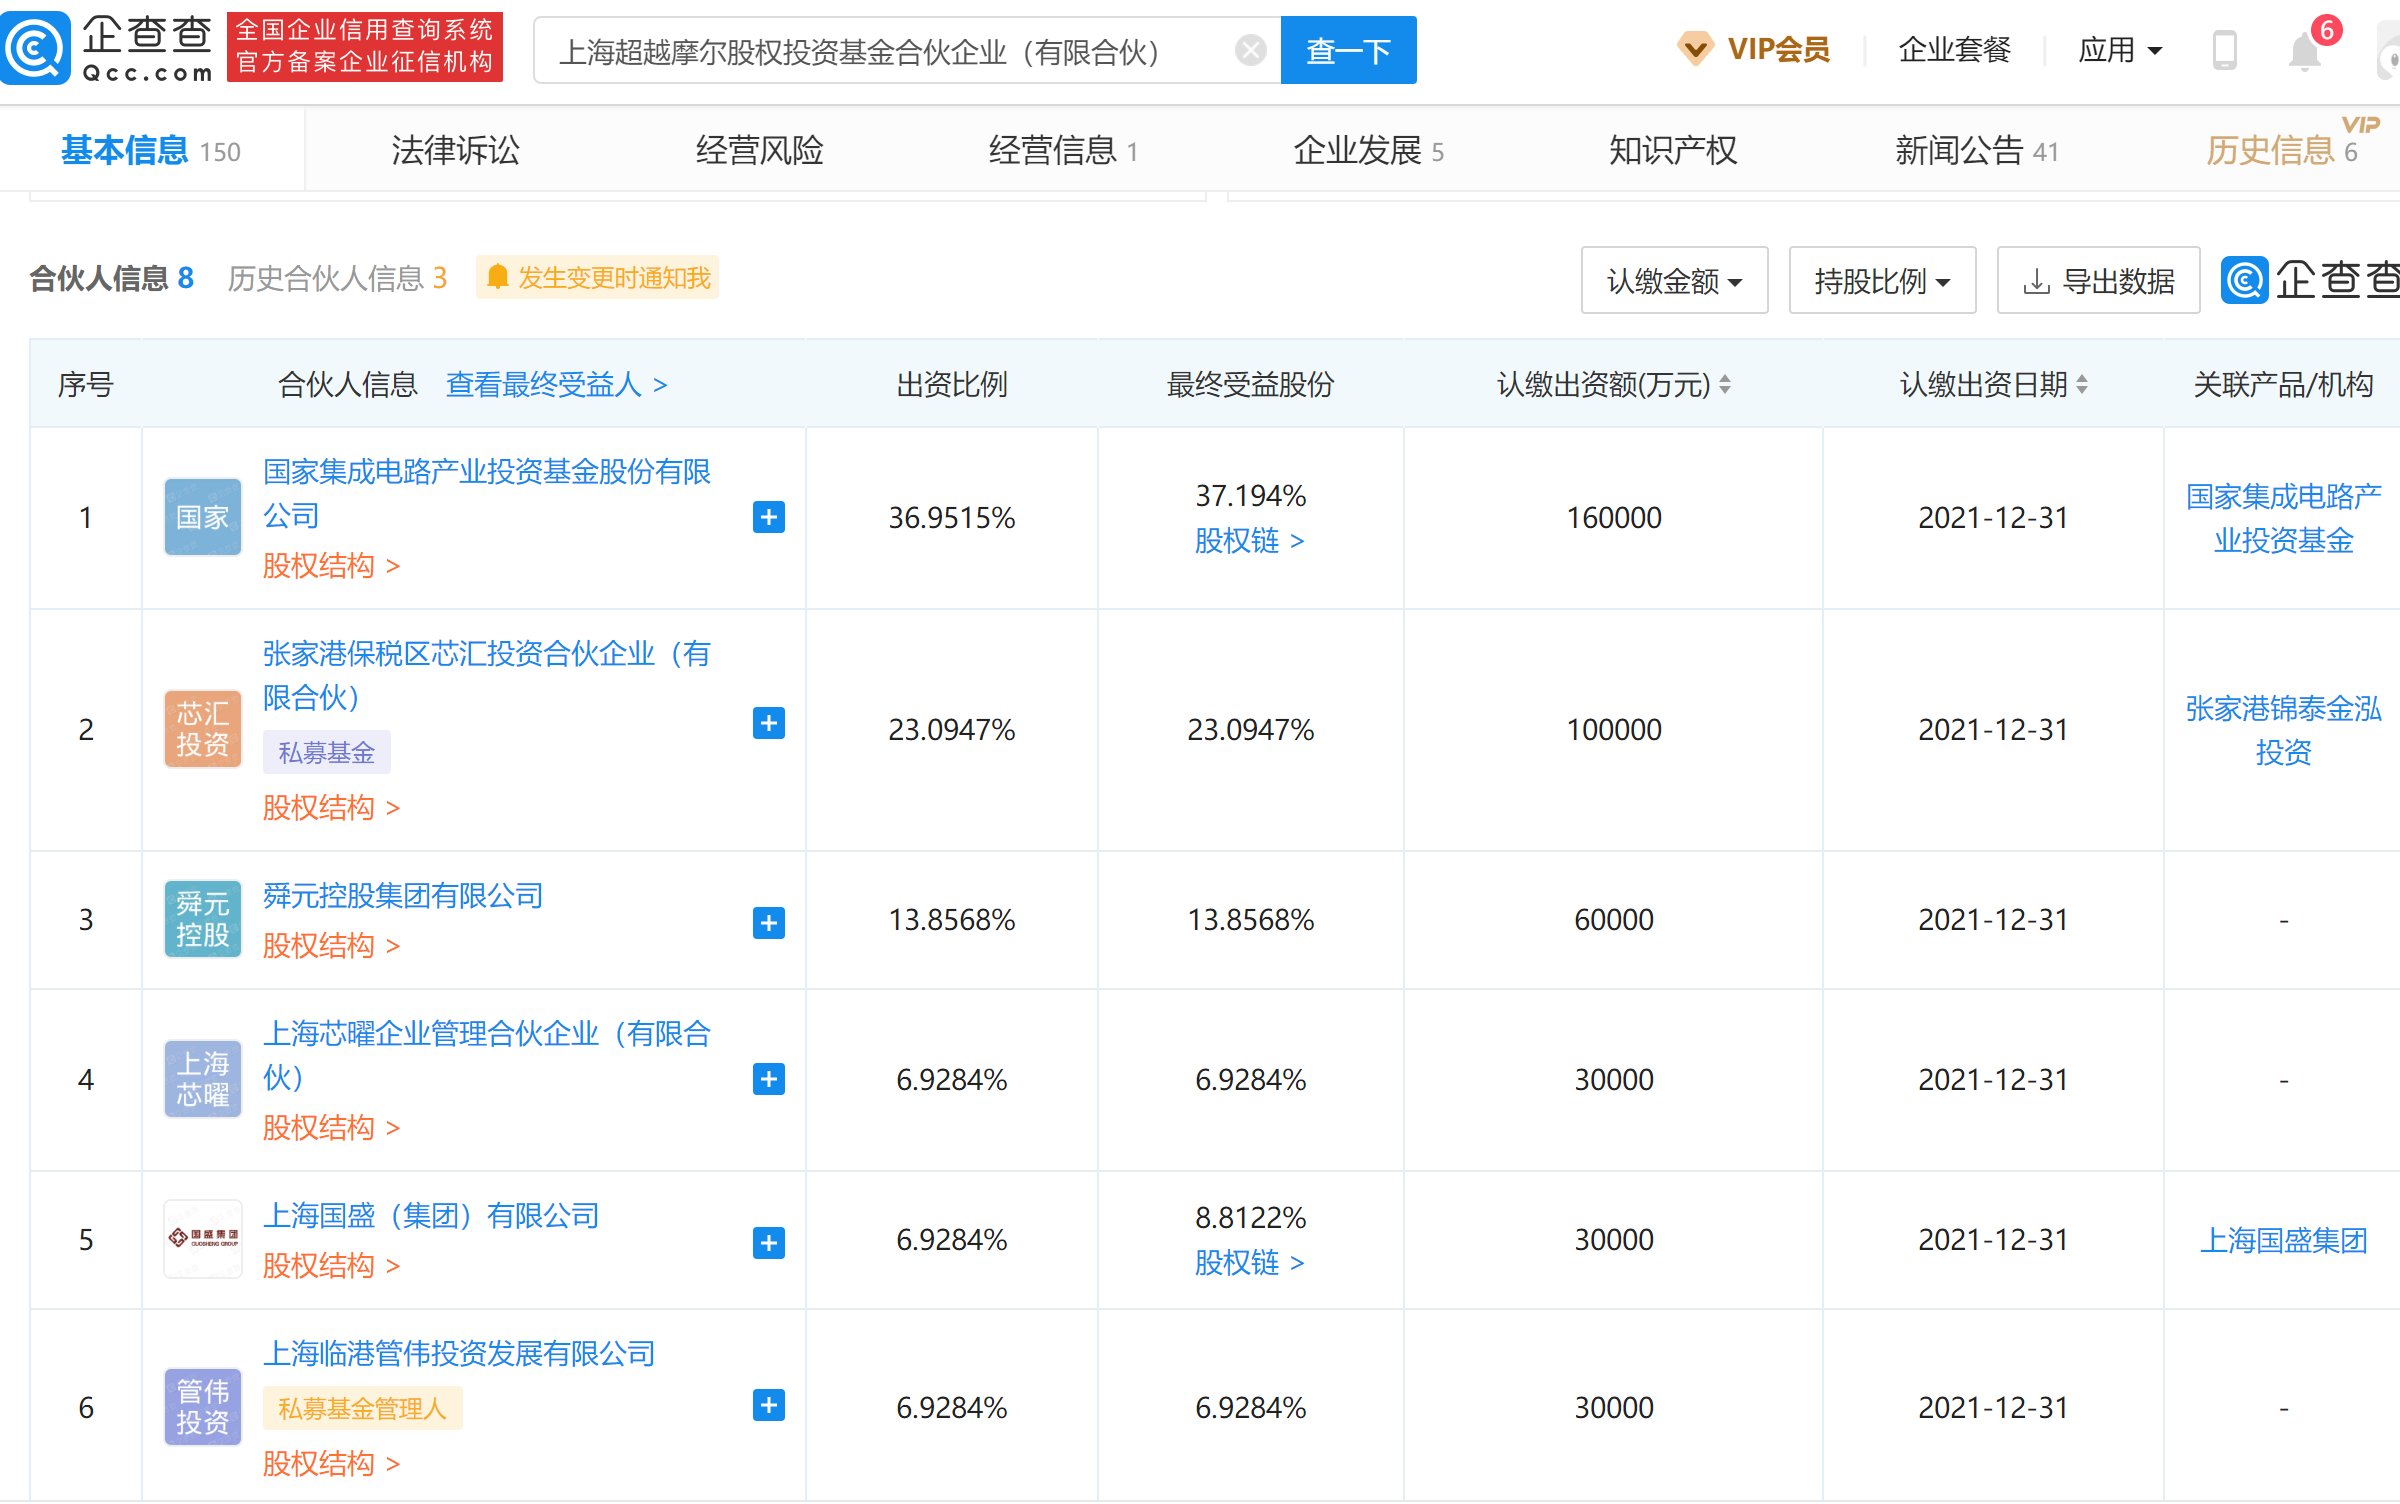The image size is (2400, 1504).
Task: Open 股权结构 for 上海临港管伟投资
Action: [331, 1464]
